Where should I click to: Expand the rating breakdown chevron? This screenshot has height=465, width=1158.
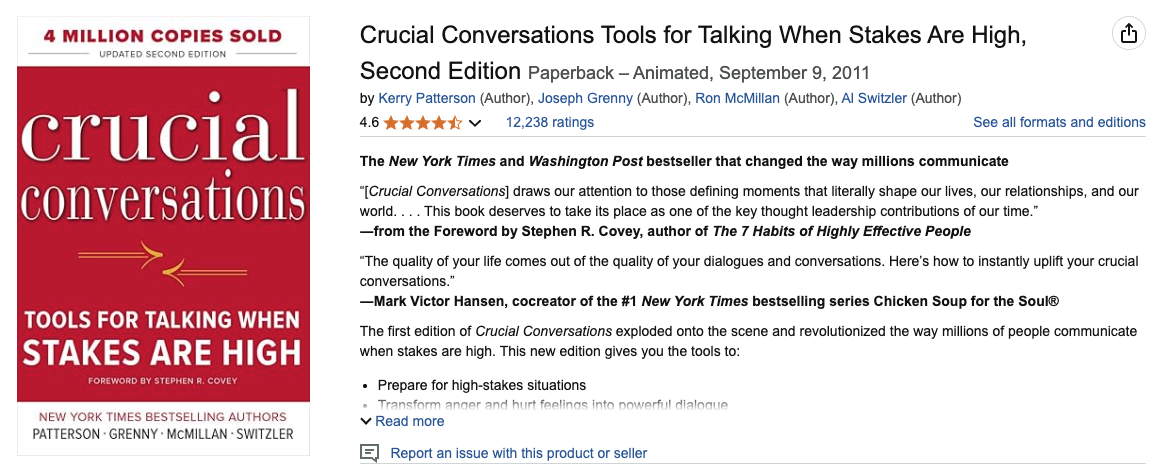(475, 124)
